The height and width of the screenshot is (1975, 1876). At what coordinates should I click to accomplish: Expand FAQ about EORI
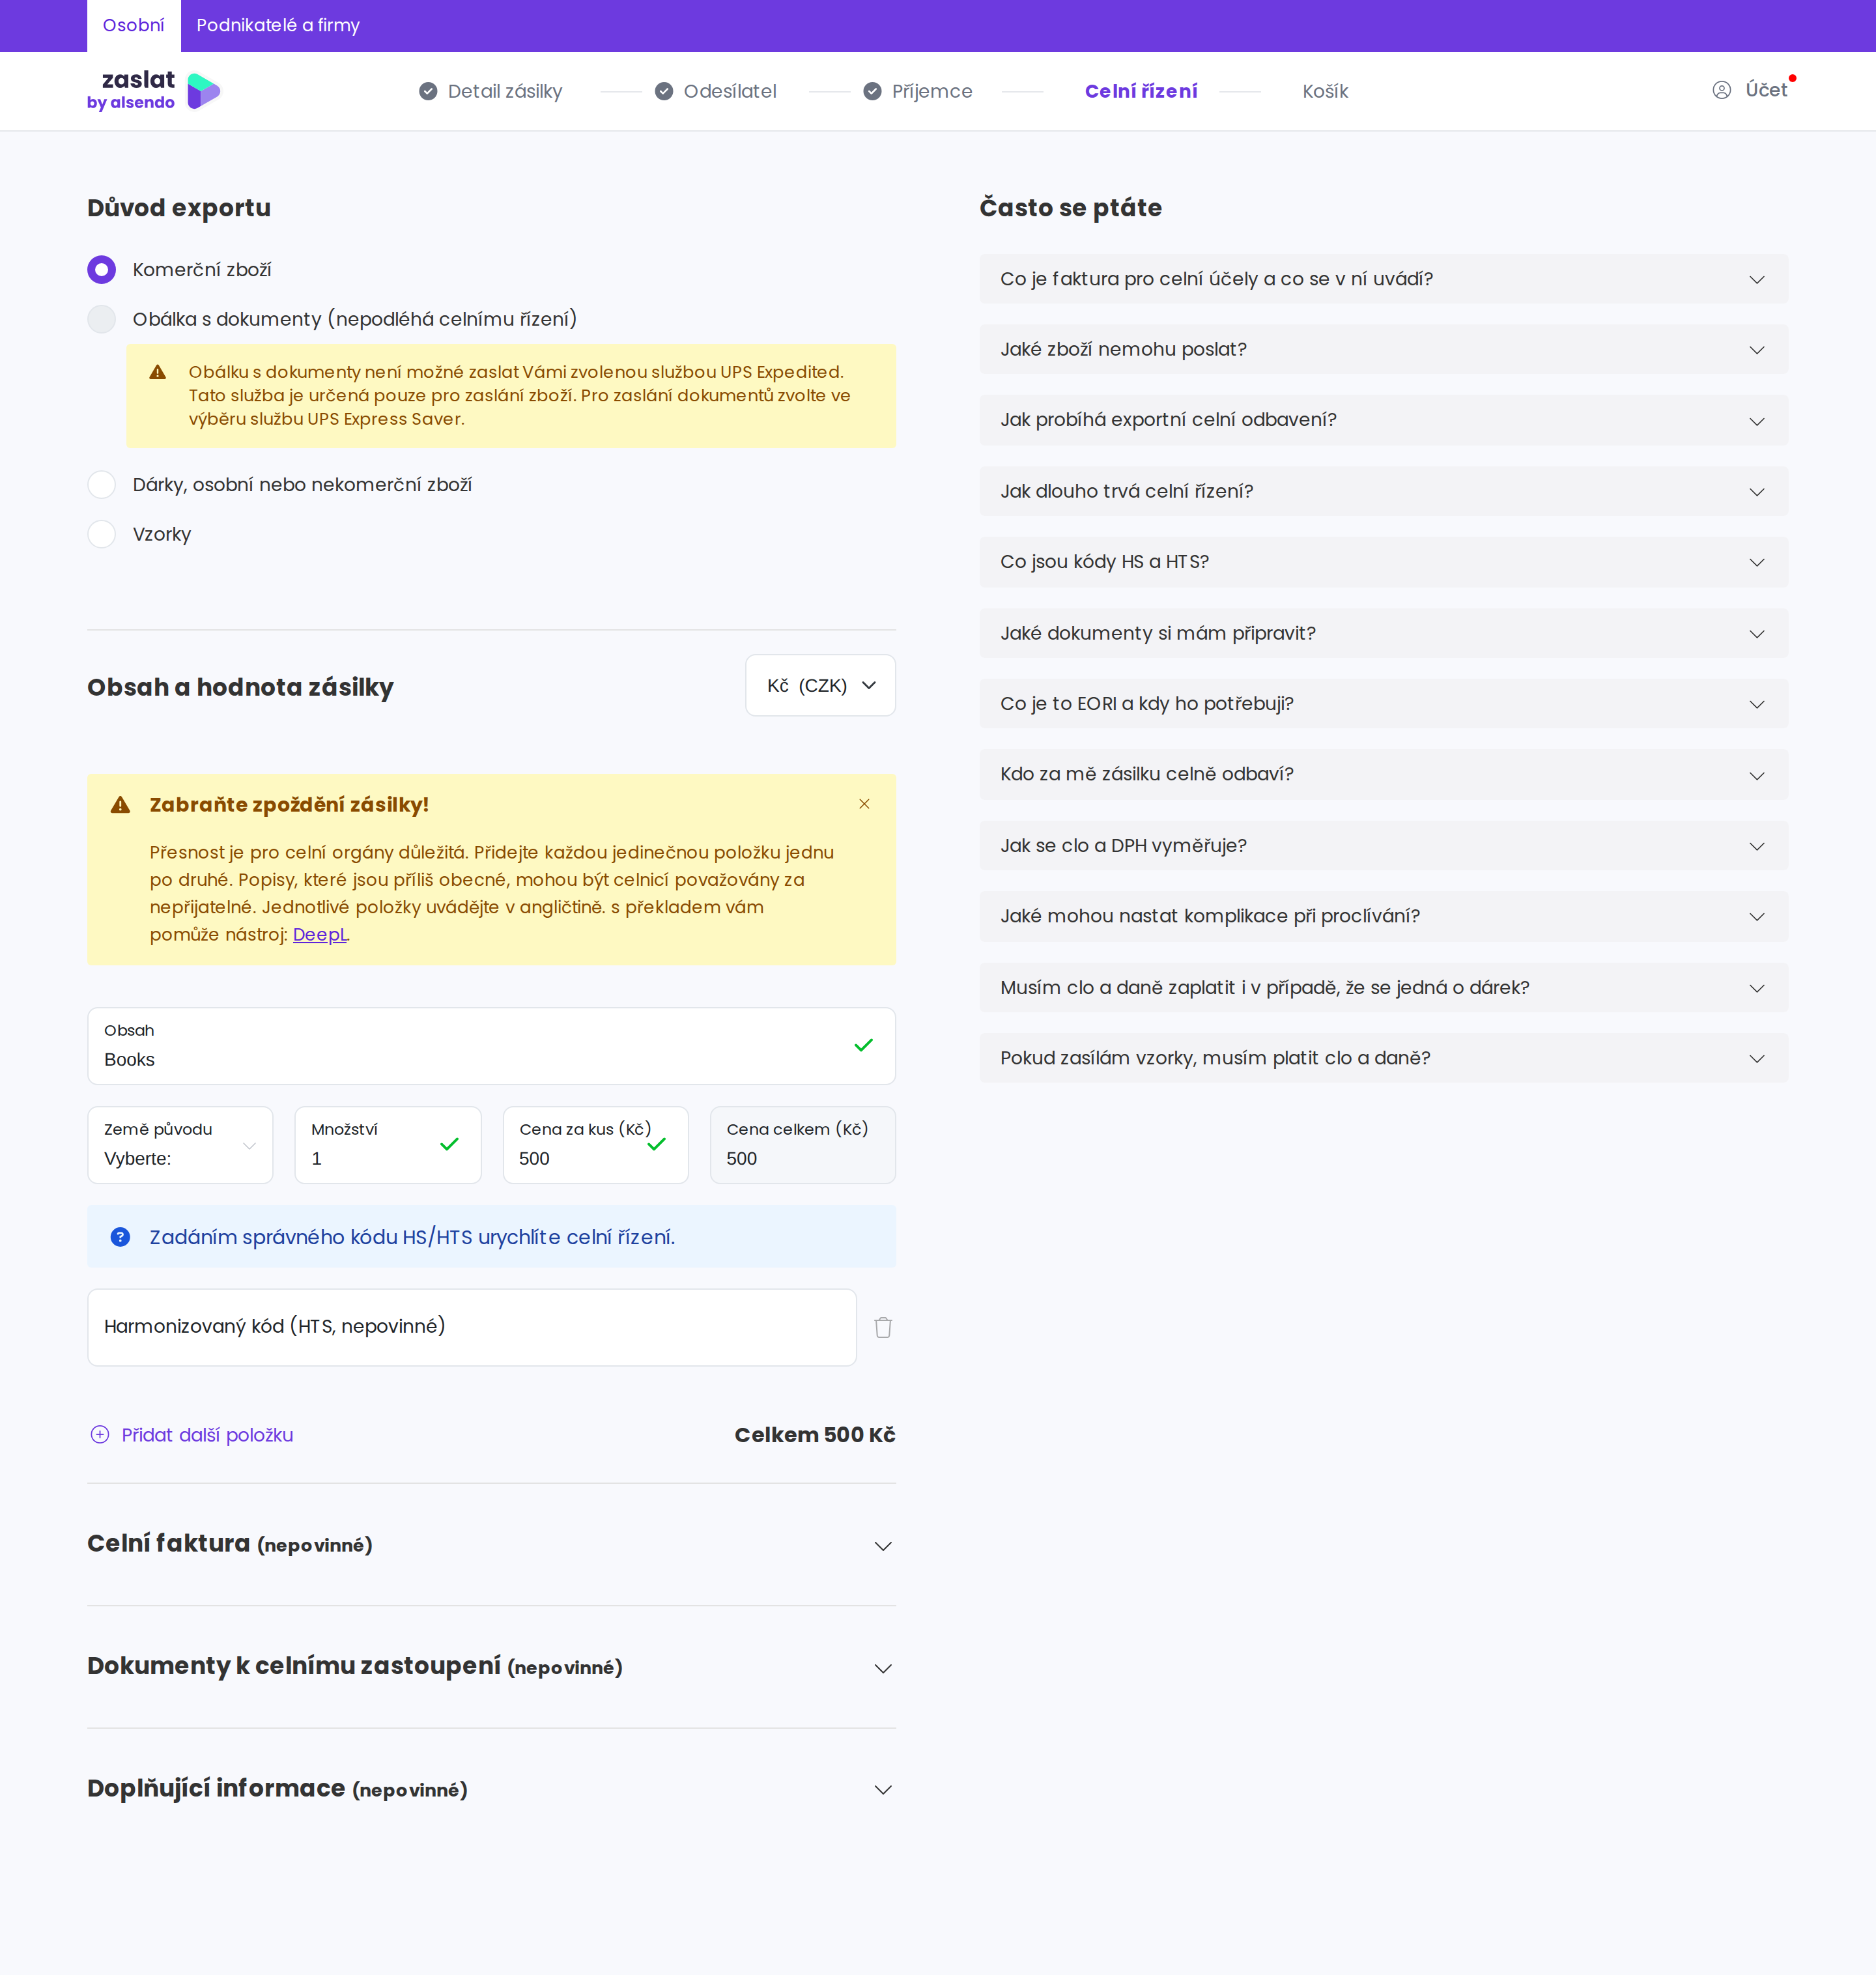[1383, 704]
